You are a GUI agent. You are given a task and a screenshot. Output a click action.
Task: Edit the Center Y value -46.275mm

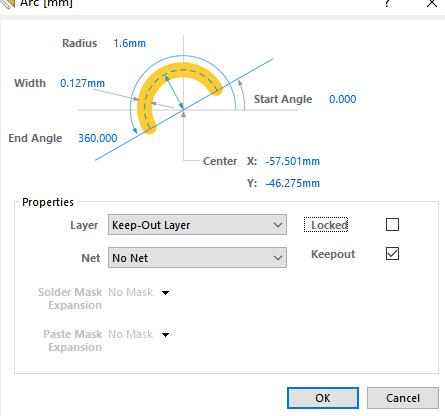pos(292,183)
